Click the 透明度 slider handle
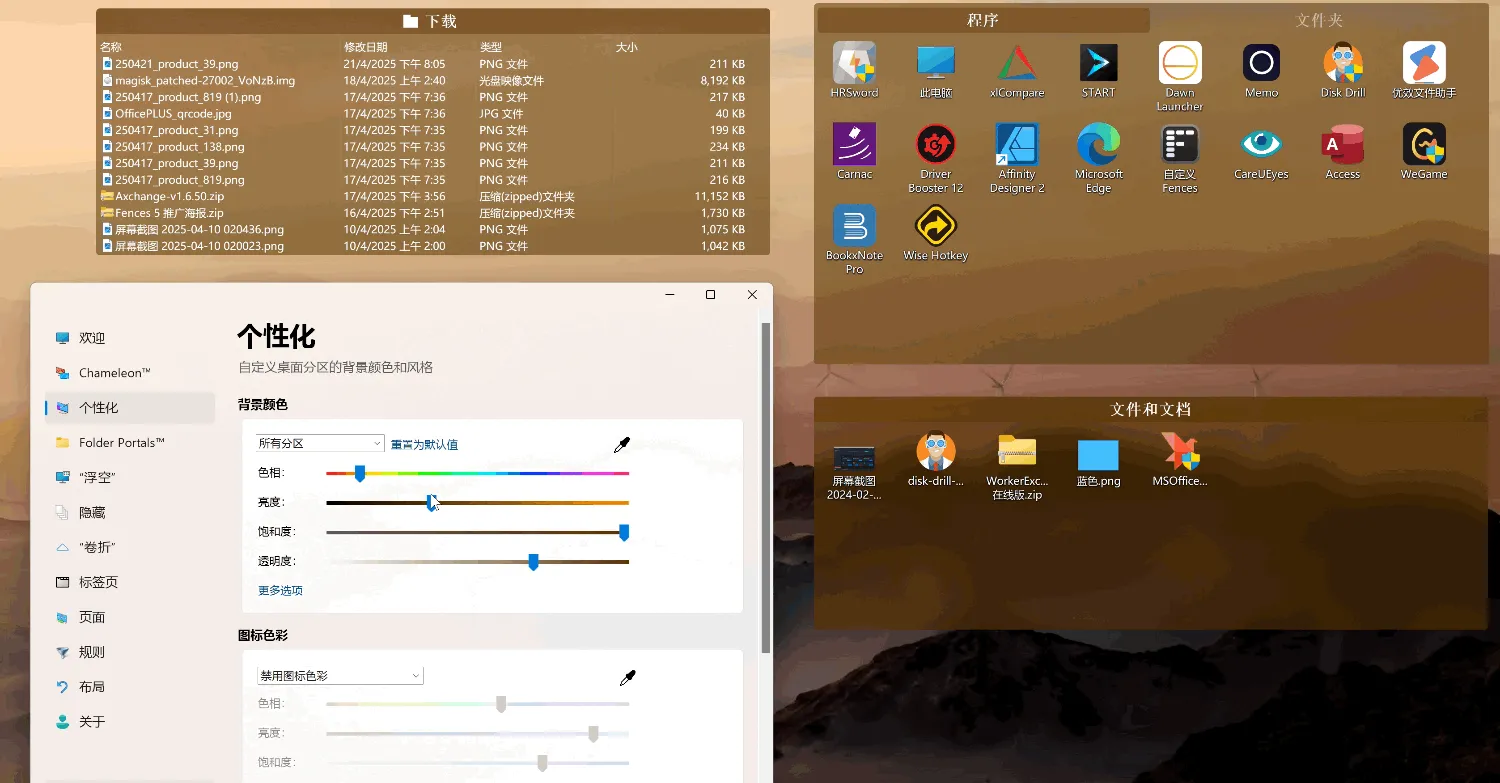This screenshot has width=1500, height=783. 533,562
